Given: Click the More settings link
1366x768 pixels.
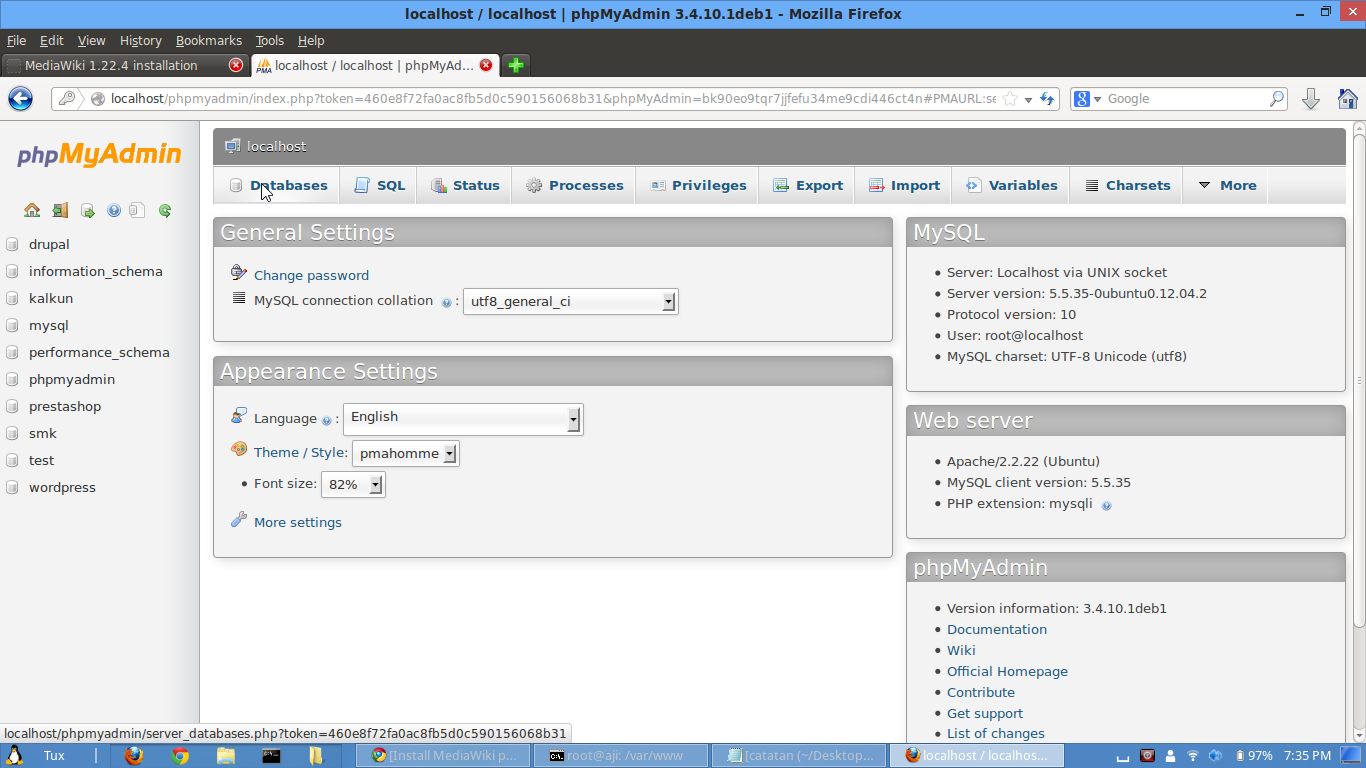Looking at the screenshot, I should click(298, 522).
